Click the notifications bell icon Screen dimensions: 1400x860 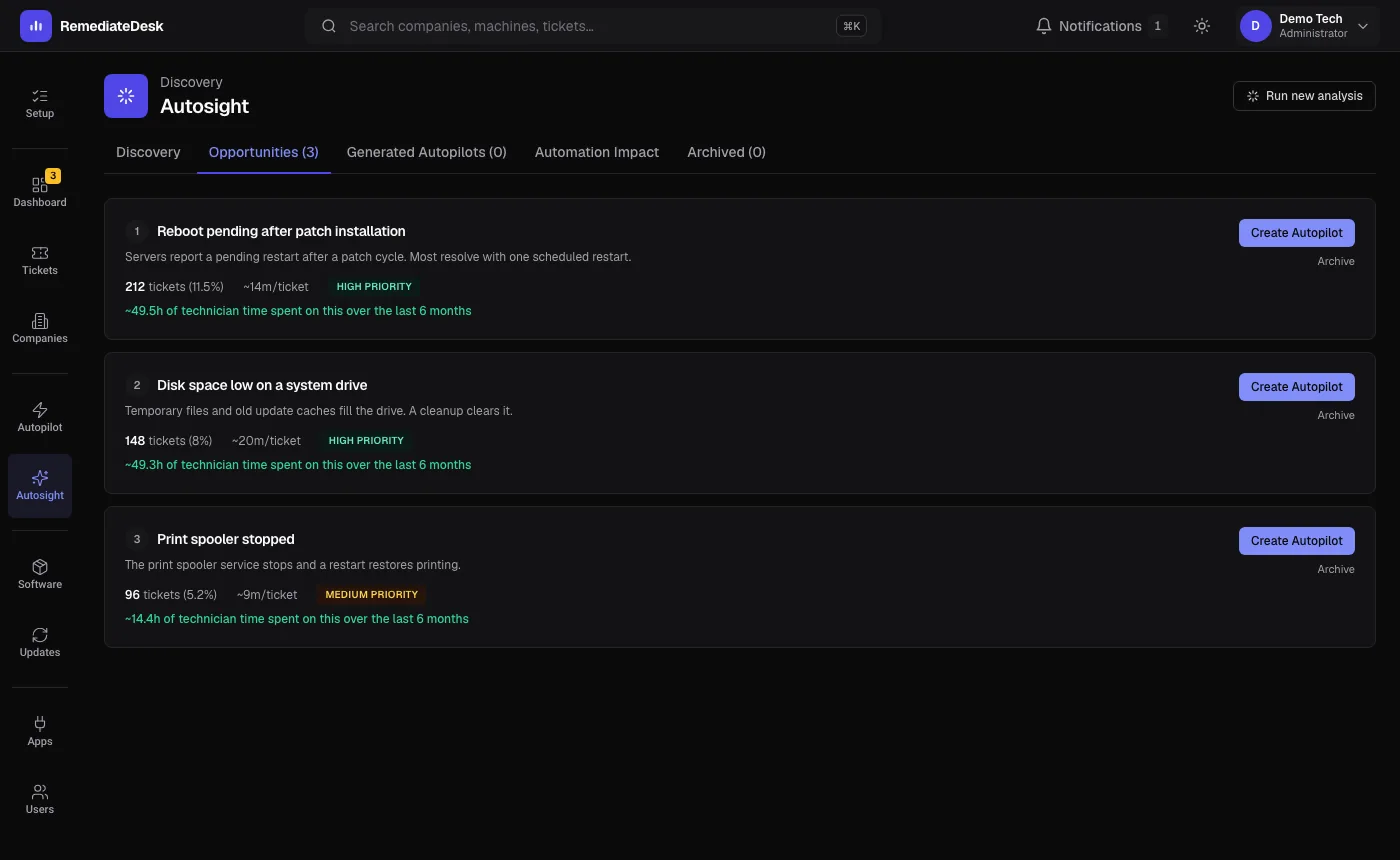pyautogui.click(x=1044, y=26)
